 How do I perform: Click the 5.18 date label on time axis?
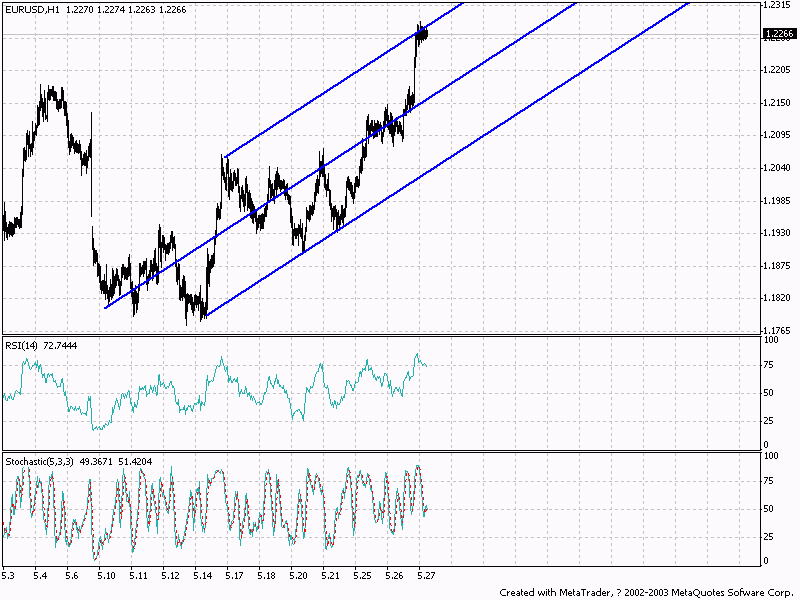click(x=266, y=576)
